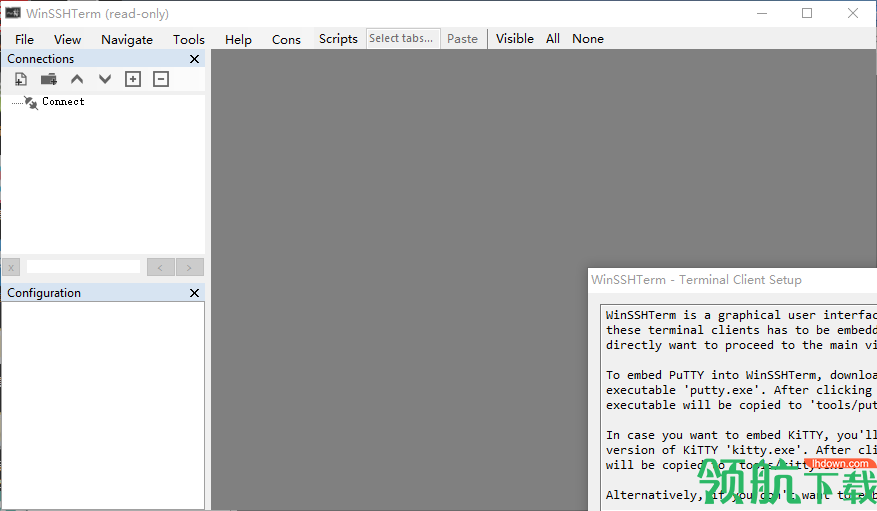Open the Tools menu
The image size is (877, 511).
pyautogui.click(x=188, y=39)
